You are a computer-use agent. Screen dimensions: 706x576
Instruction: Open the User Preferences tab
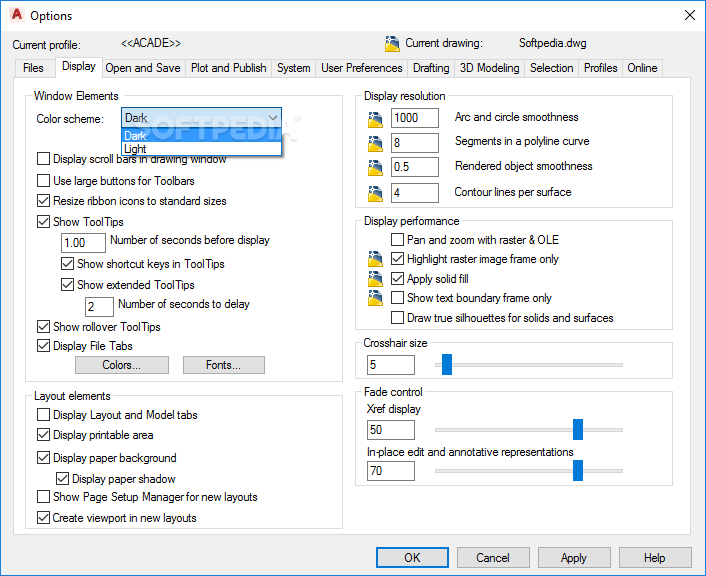362,68
